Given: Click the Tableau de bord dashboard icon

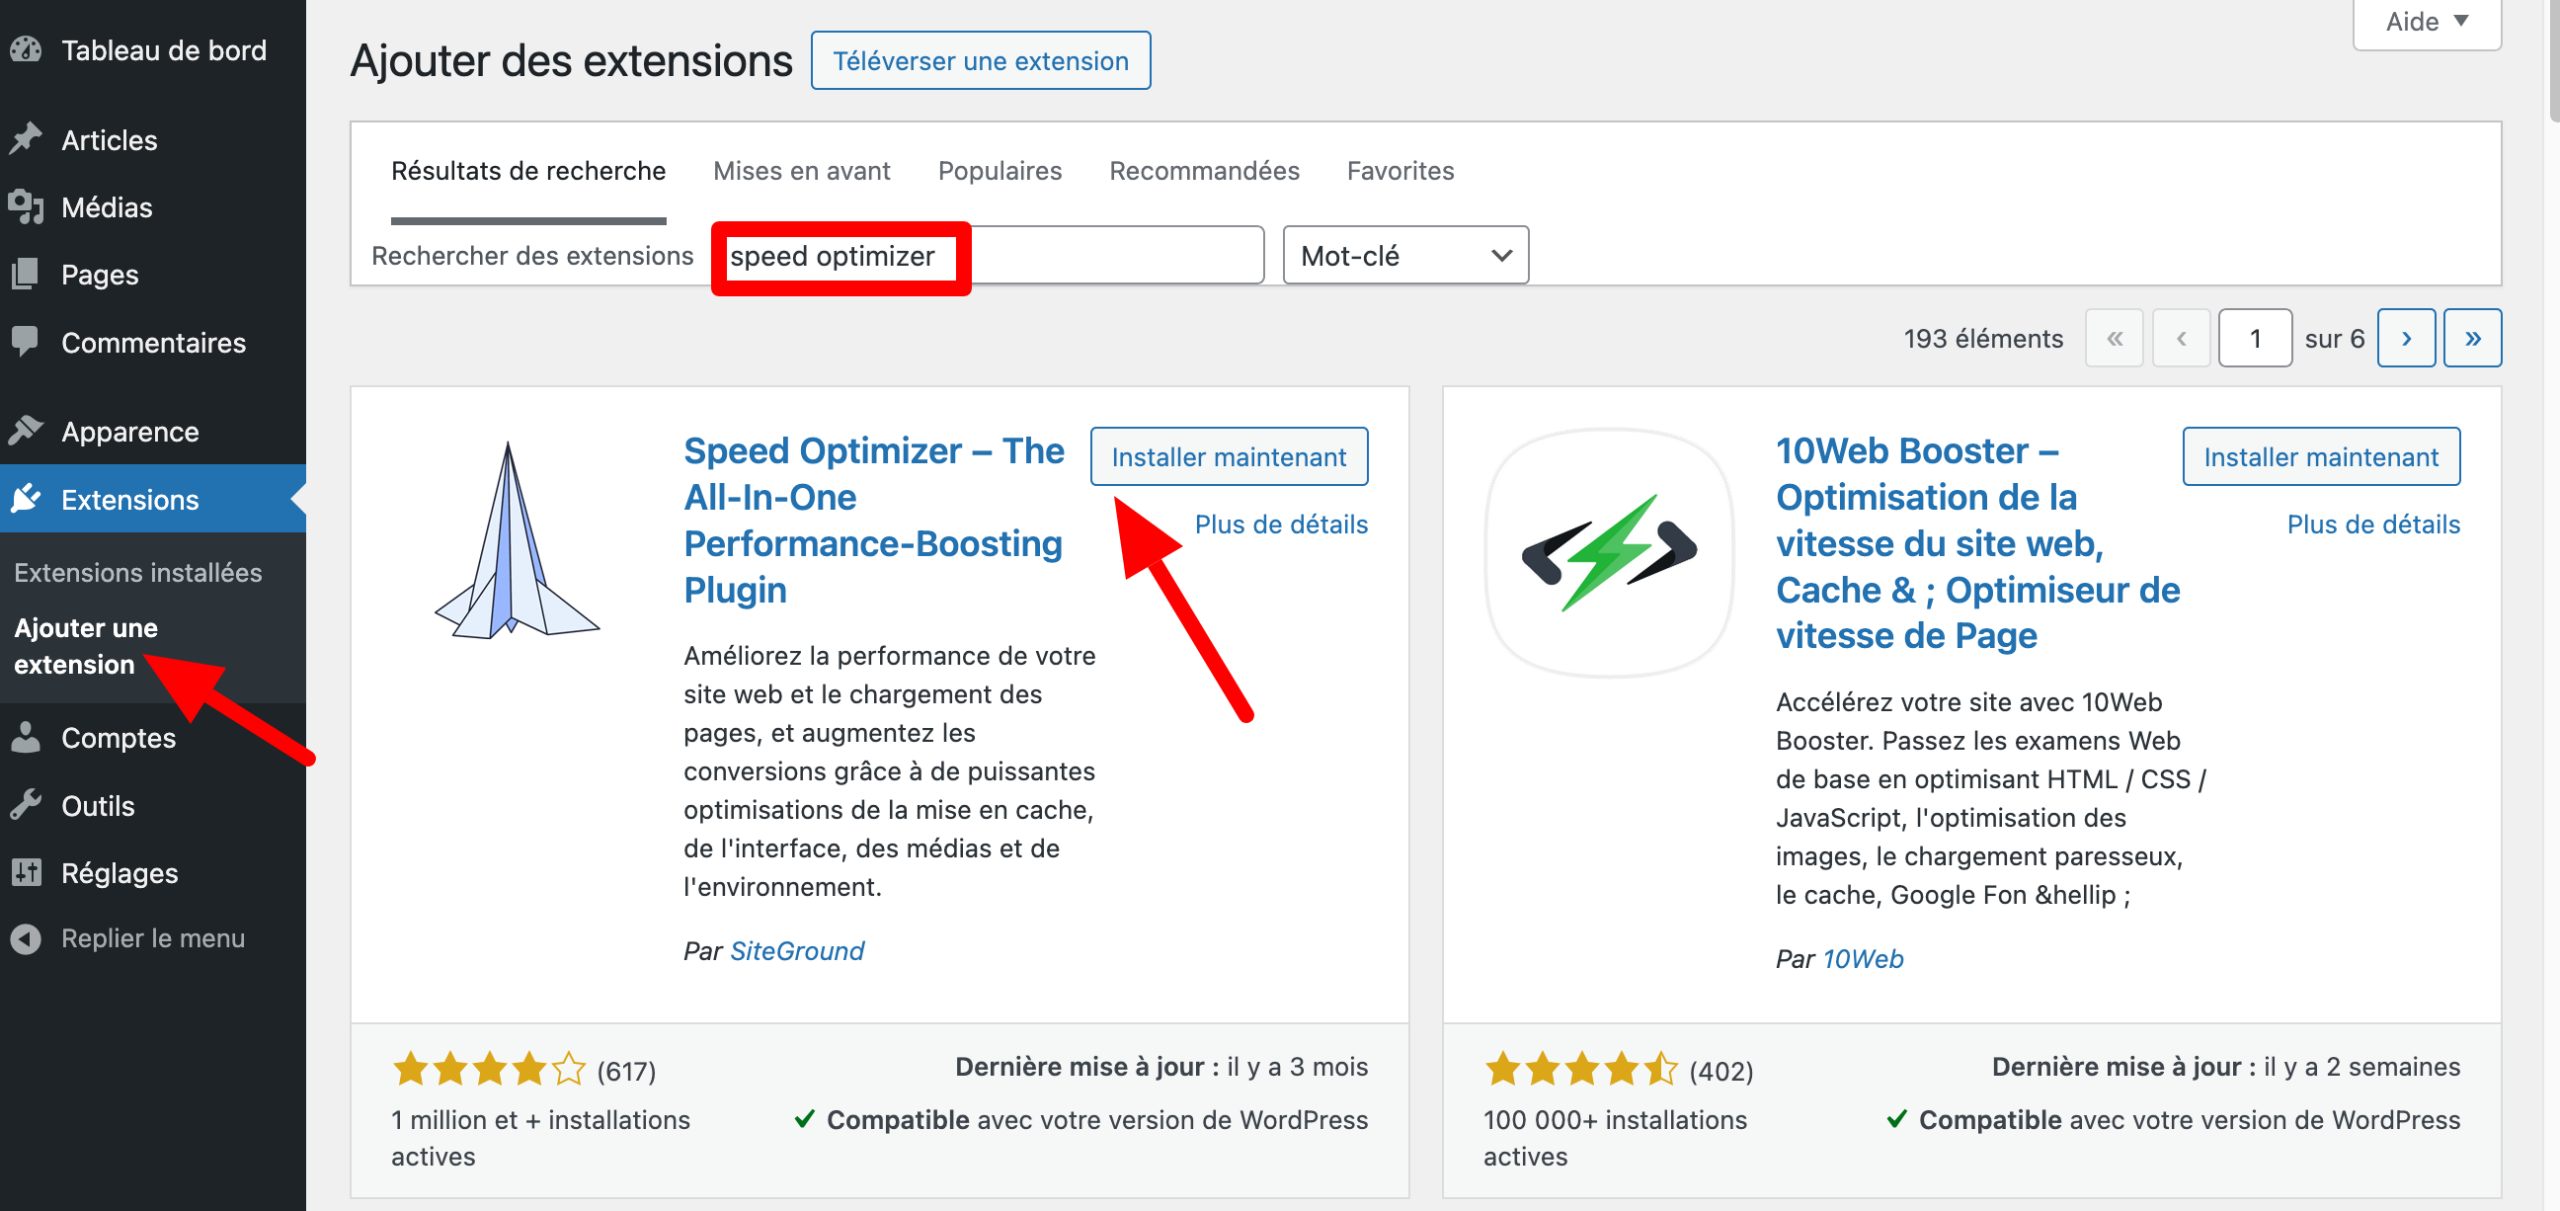Looking at the screenshot, I should [26, 50].
